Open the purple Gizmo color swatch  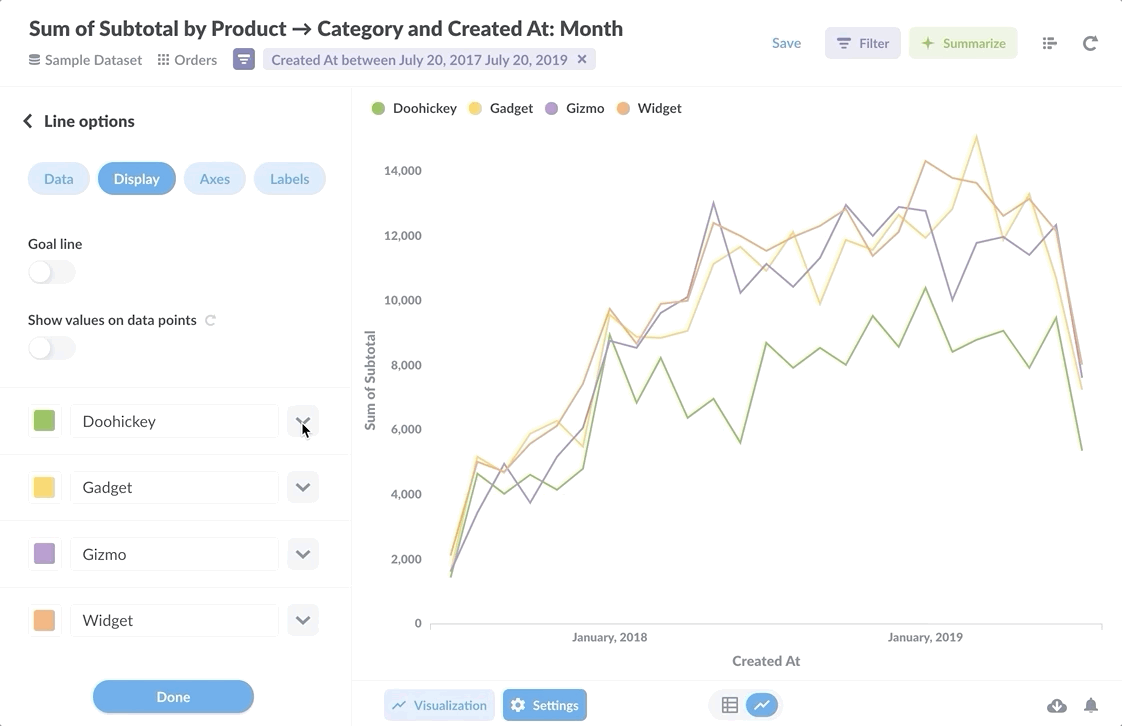pos(44,554)
